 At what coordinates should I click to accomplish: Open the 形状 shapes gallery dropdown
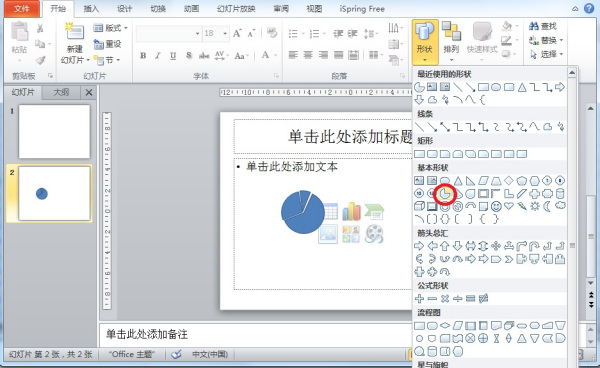point(425,42)
